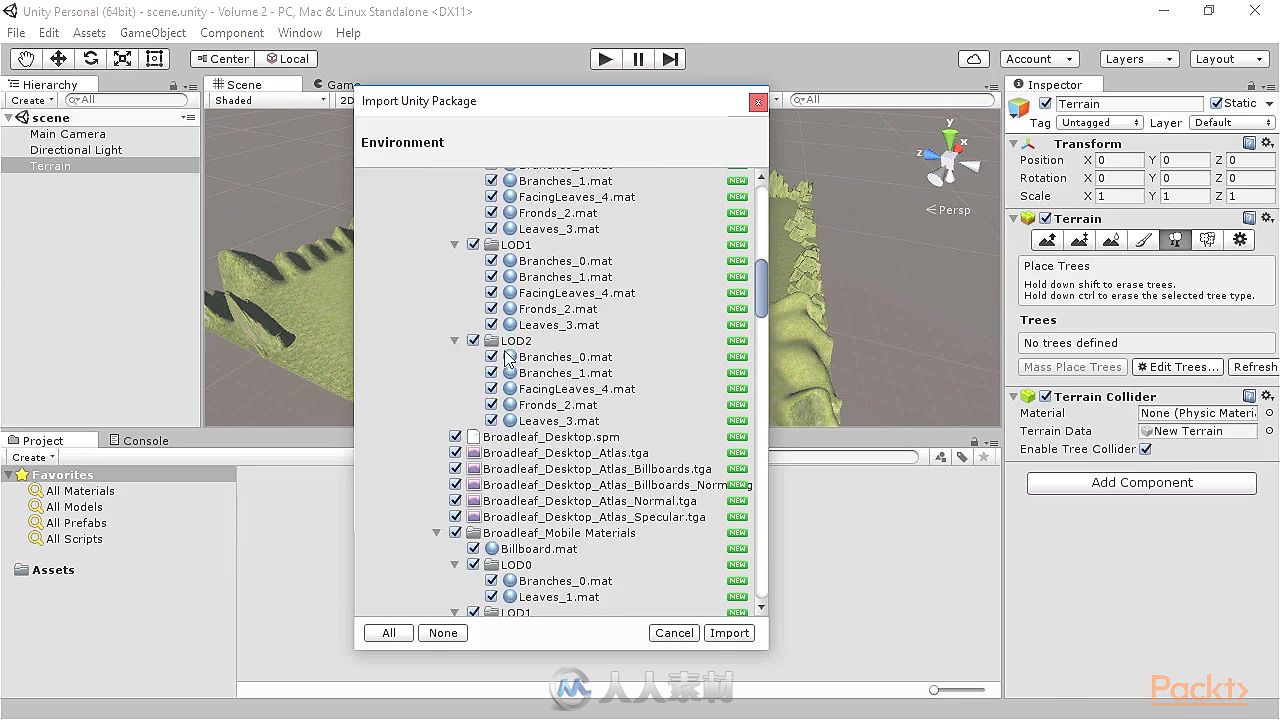Disable the Enable Tree Collider checkbox
This screenshot has height=720, width=1280.
pyautogui.click(x=1146, y=449)
